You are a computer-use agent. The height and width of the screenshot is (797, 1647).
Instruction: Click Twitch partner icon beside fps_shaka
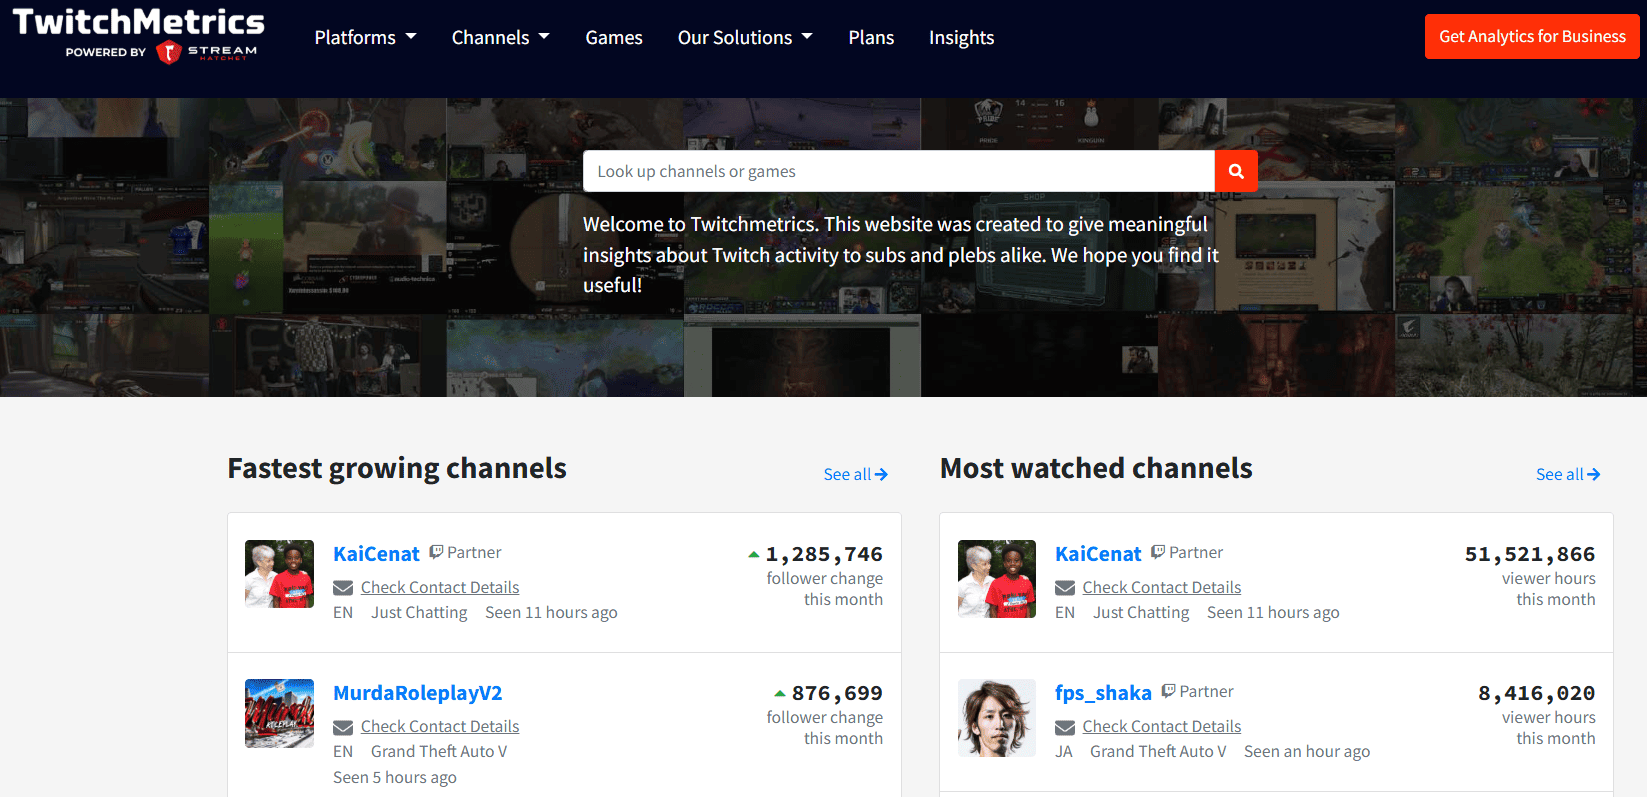1168,691
